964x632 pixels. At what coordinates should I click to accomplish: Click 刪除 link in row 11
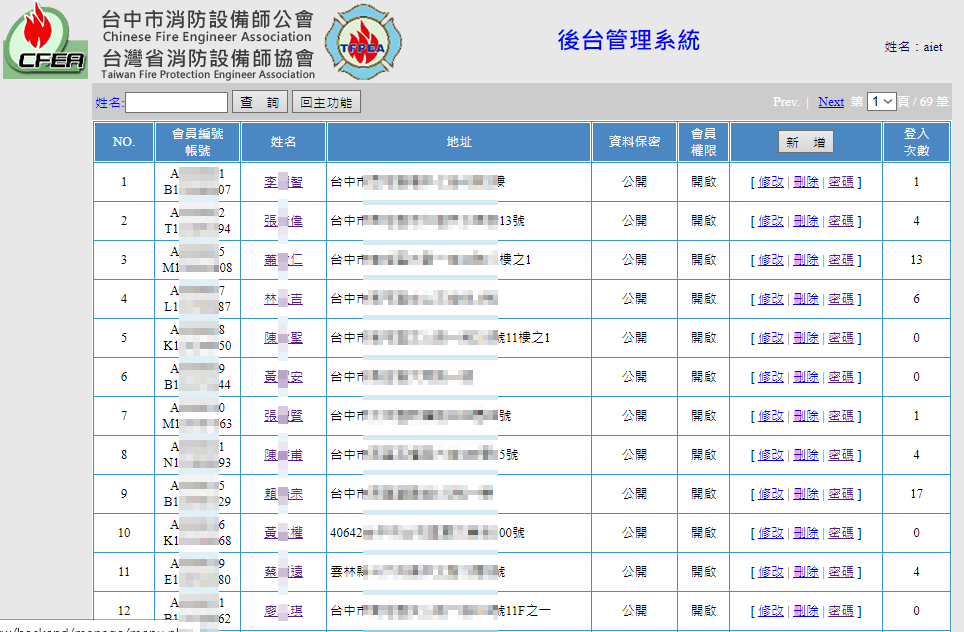(806, 572)
